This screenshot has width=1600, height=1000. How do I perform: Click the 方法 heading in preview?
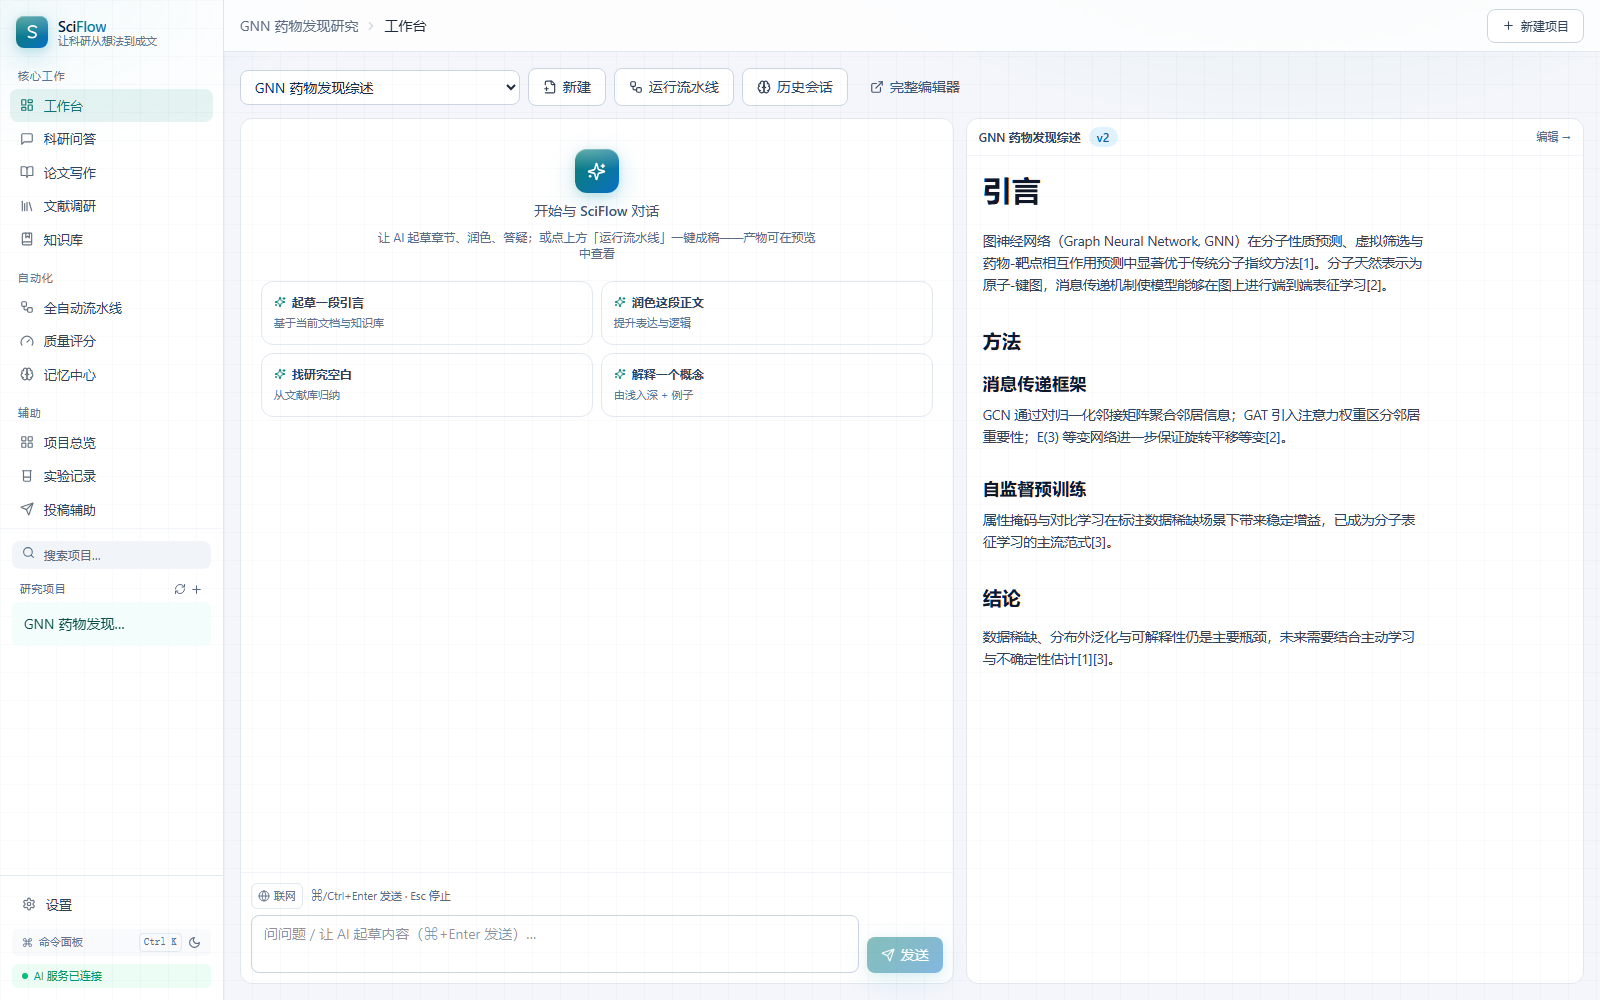1001,342
